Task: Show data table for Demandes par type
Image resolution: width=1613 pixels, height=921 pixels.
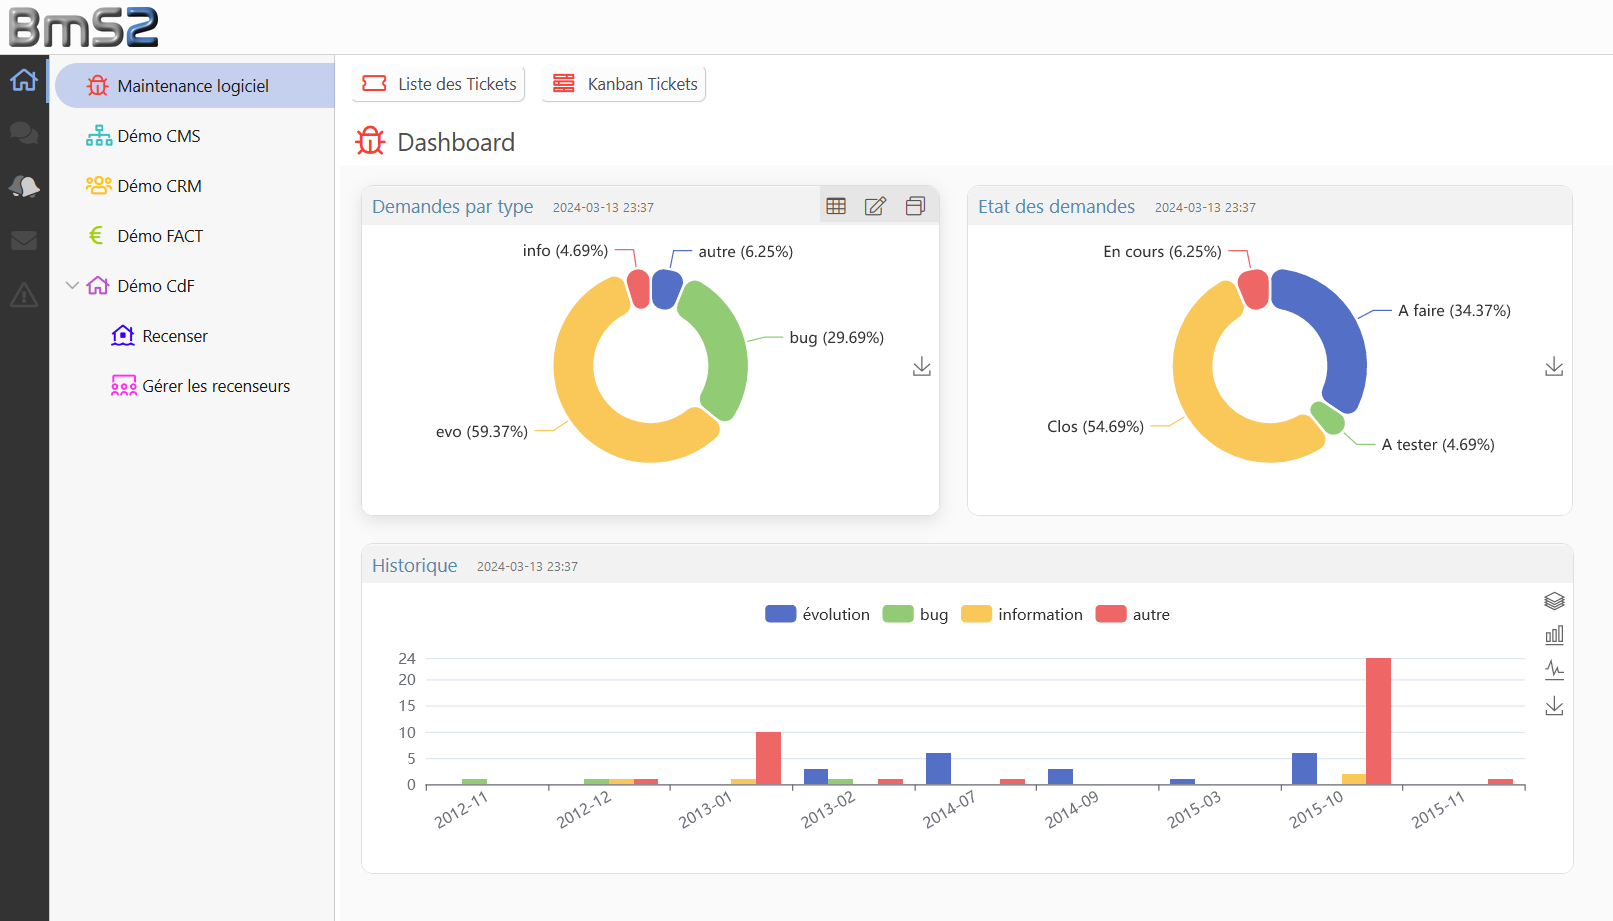Action: pos(836,206)
